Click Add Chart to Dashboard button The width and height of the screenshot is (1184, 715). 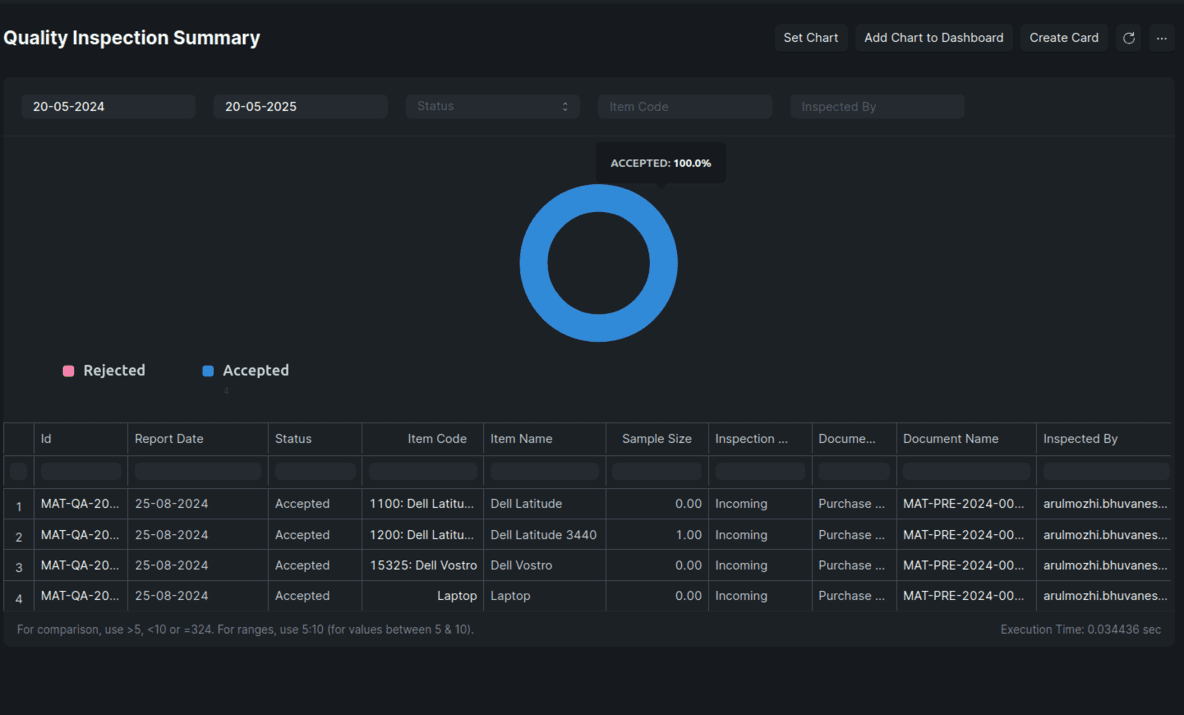tap(933, 38)
